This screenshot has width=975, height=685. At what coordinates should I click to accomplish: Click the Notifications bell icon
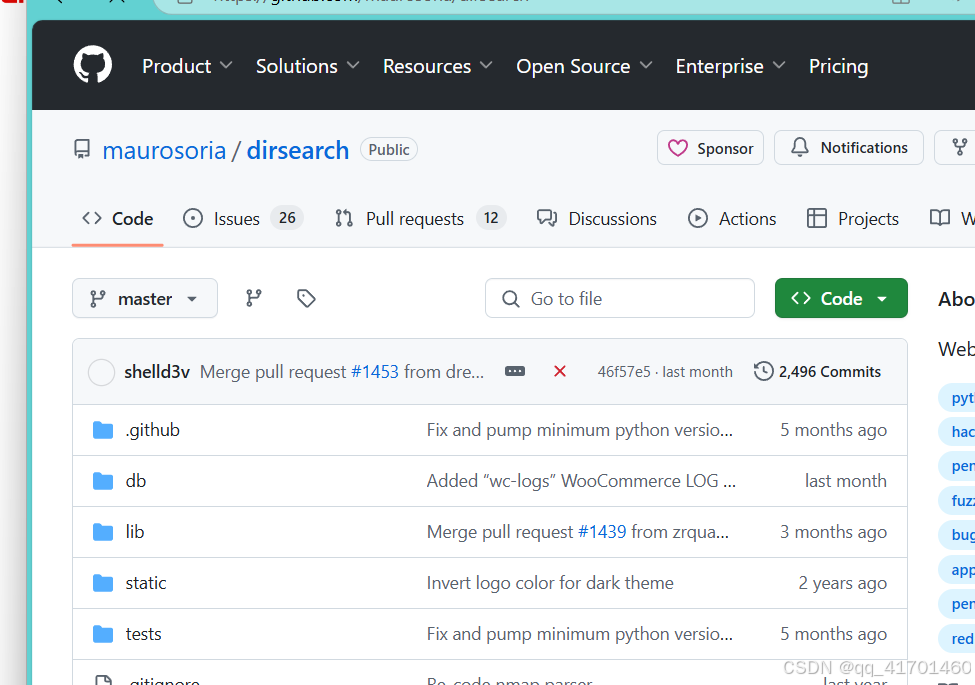pyautogui.click(x=800, y=148)
